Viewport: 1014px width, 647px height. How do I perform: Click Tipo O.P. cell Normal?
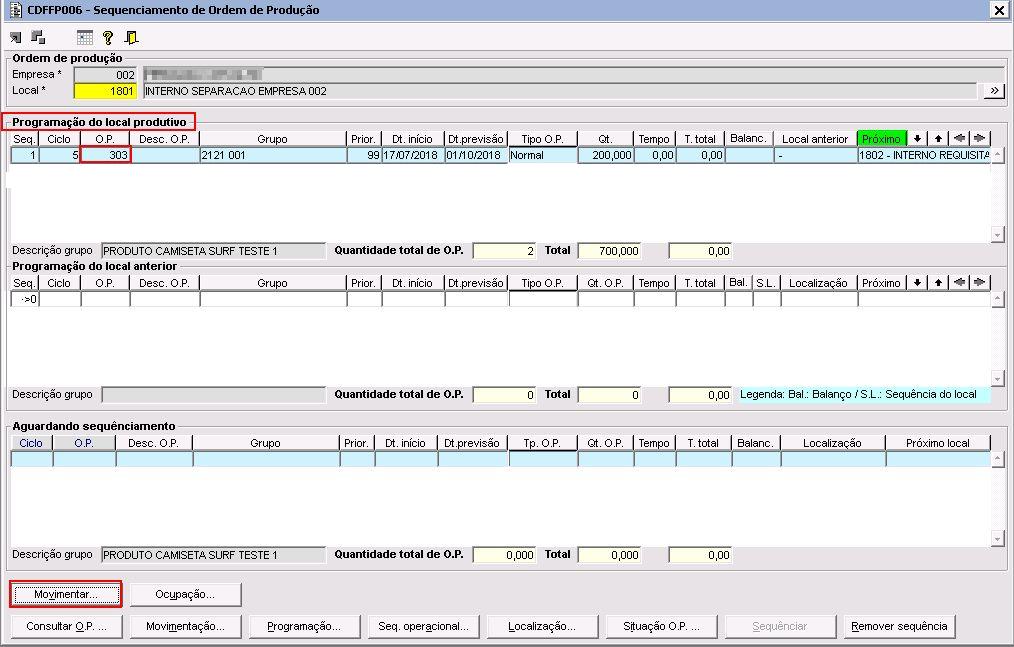pyautogui.click(x=543, y=155)
